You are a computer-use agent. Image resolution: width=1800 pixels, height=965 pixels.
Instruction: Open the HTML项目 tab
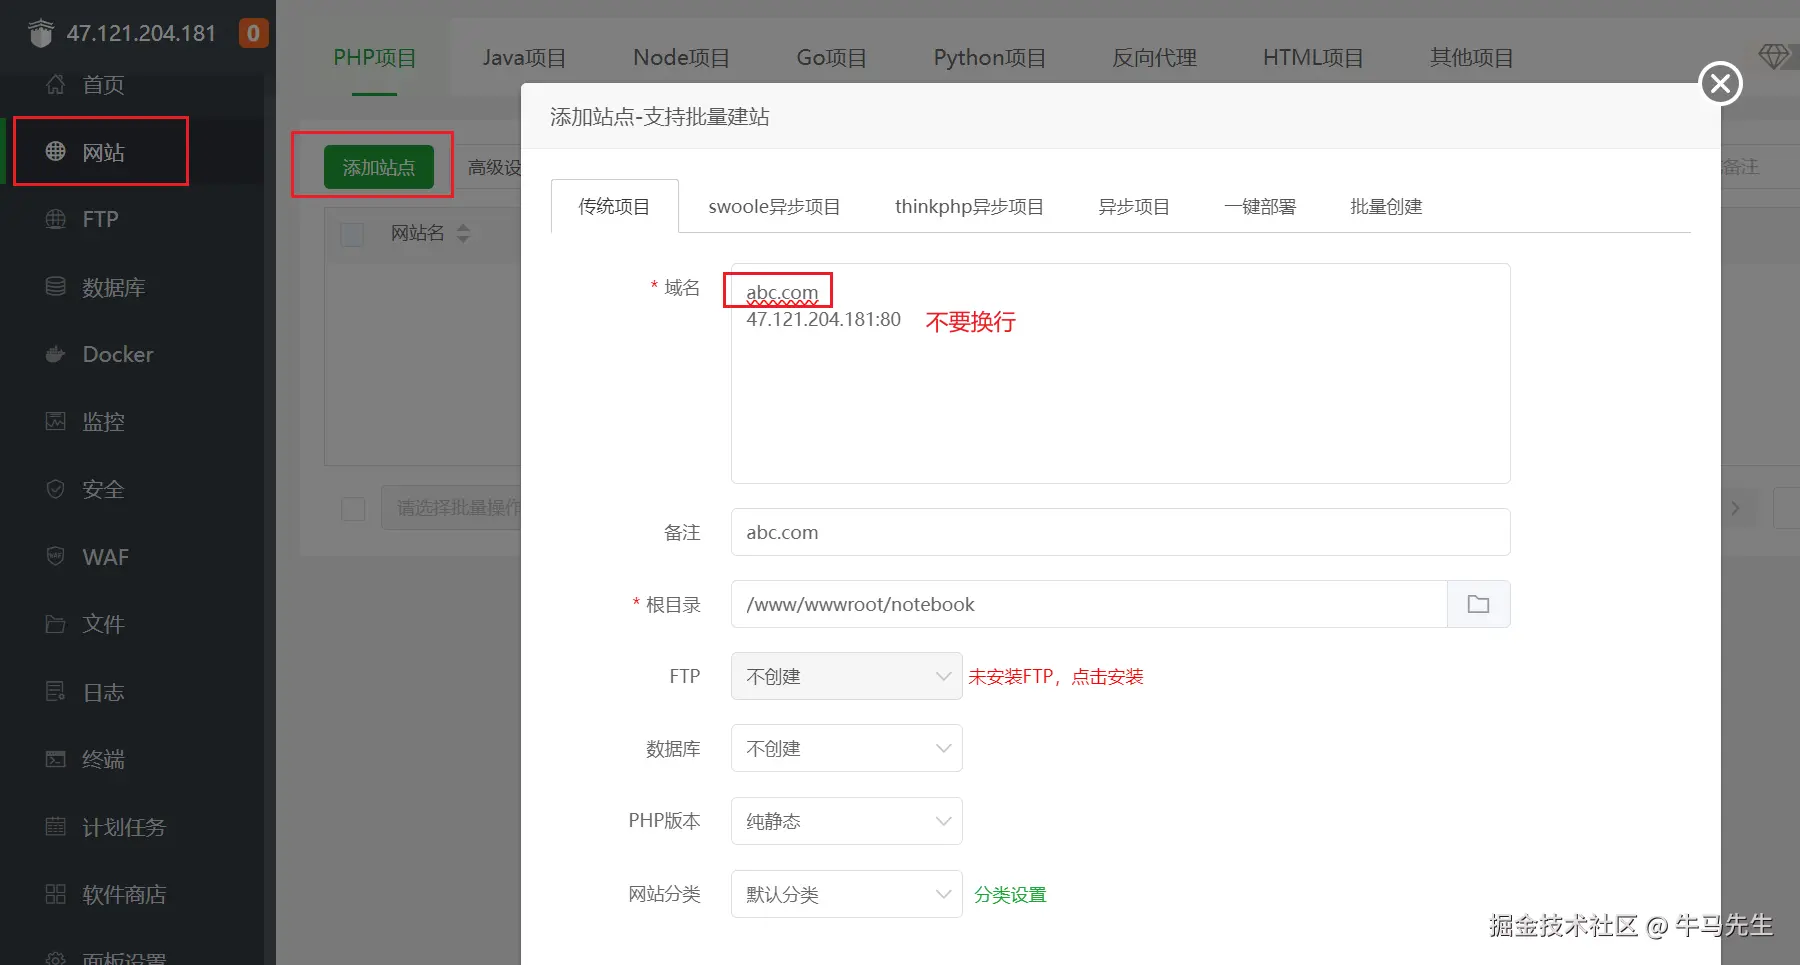(1313, 58)
